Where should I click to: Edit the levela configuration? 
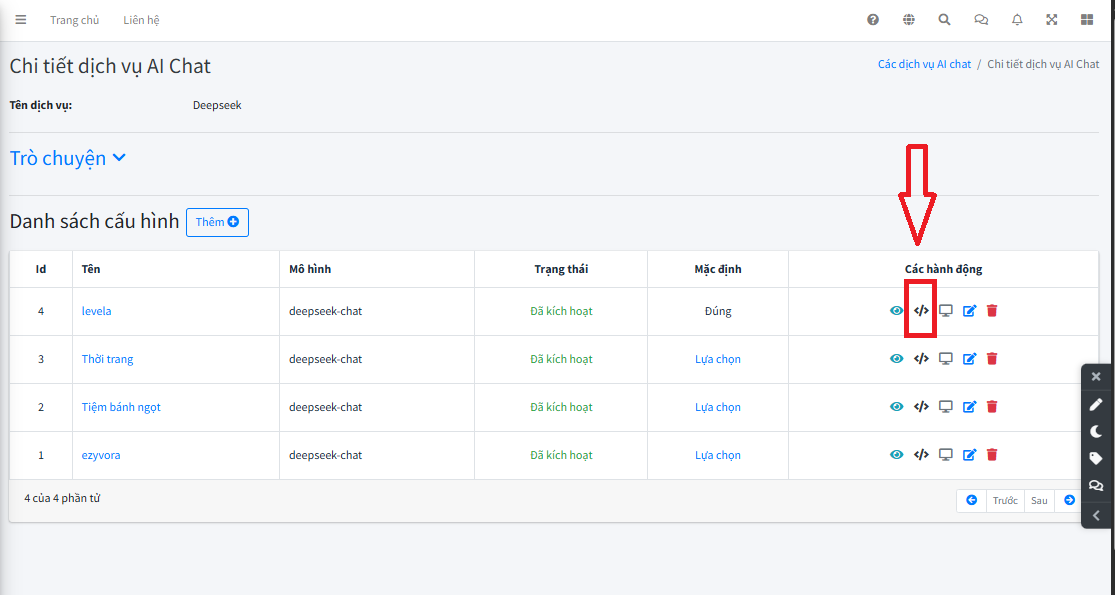[x=969, y=311]
